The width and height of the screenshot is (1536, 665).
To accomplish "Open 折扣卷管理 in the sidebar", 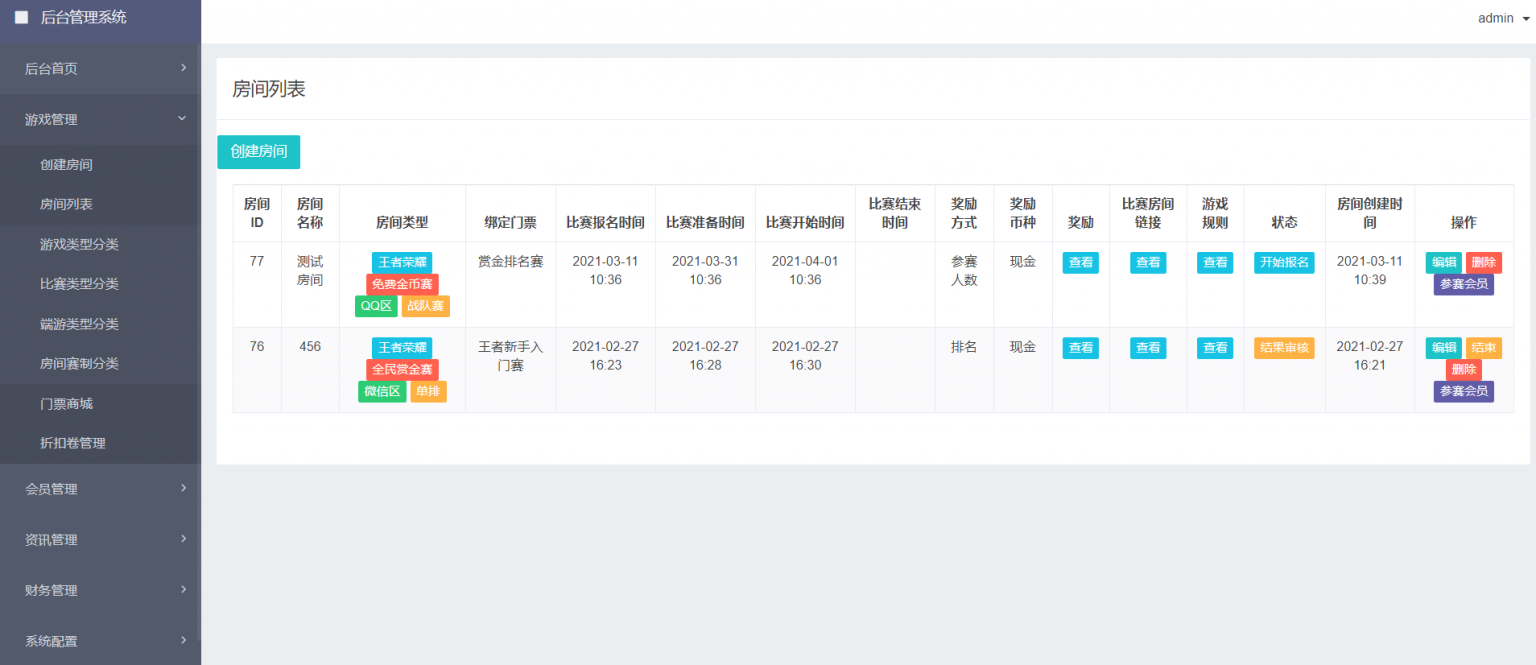I will [x=72, y=443].
